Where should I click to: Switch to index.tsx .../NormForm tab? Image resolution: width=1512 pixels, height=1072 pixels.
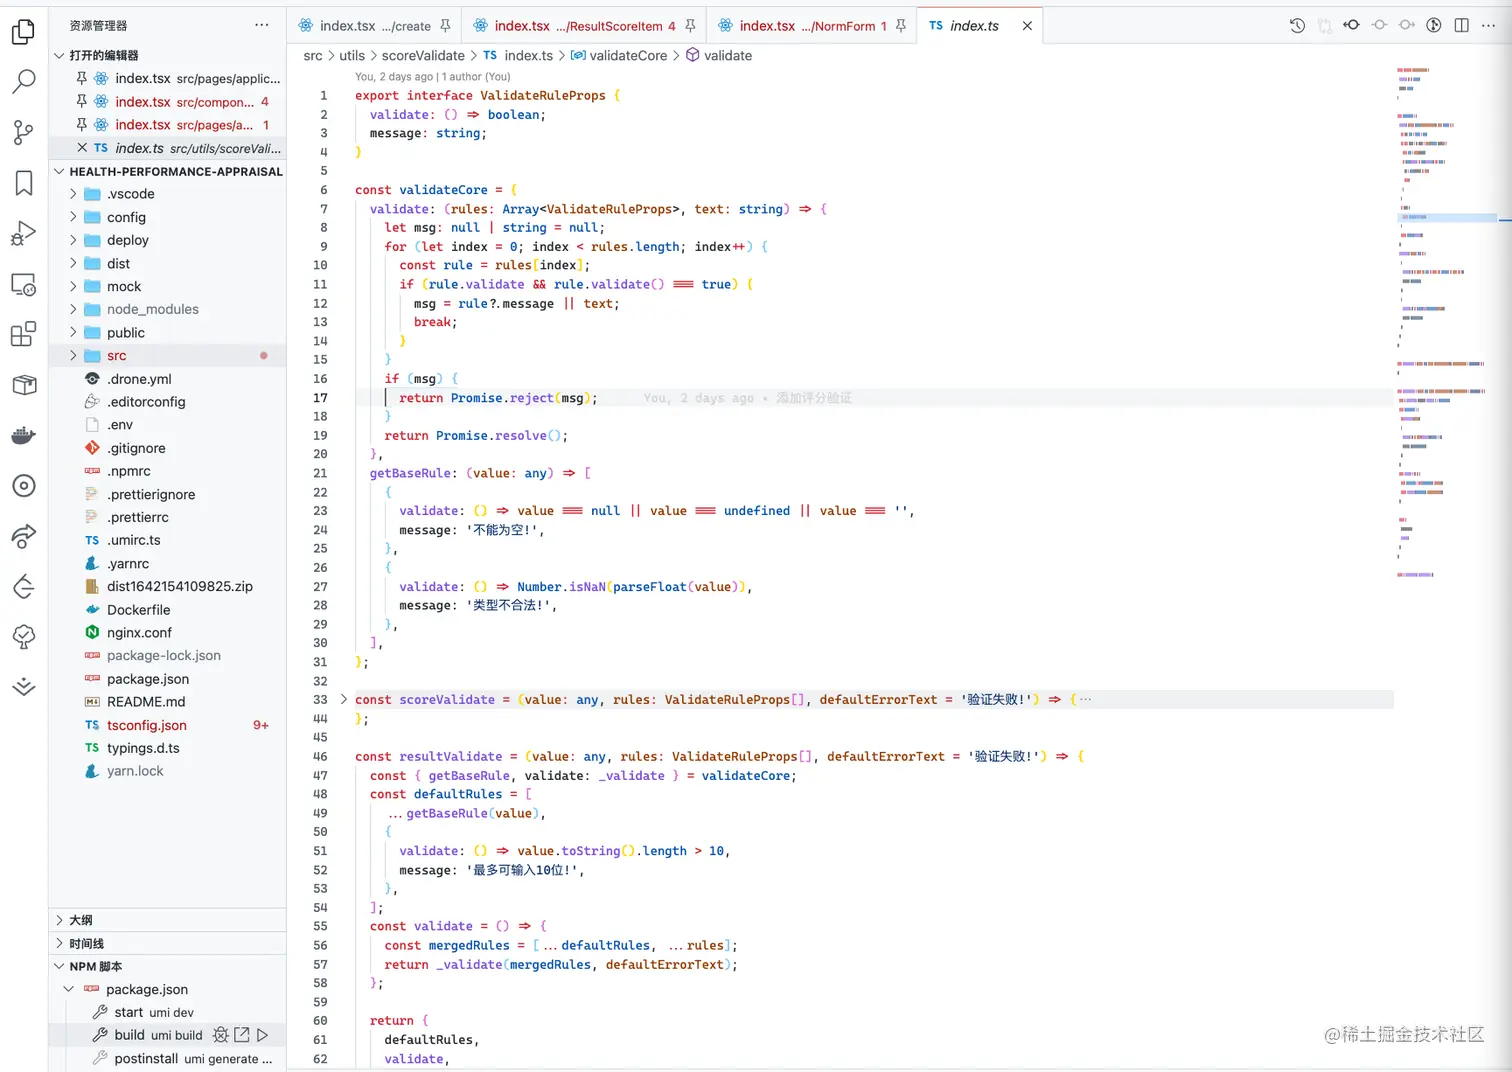point(813,26)
